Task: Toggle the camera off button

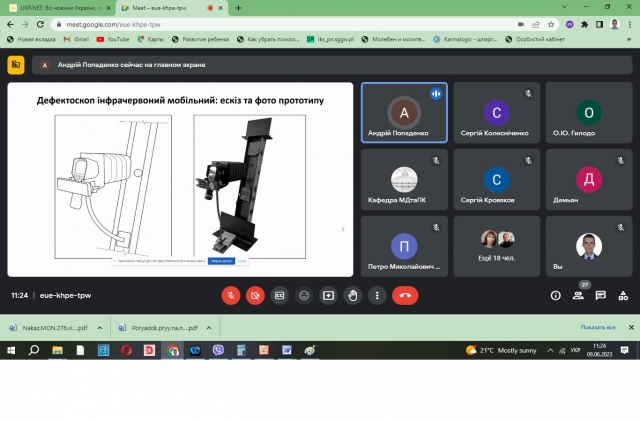Action: pos(255,295)
